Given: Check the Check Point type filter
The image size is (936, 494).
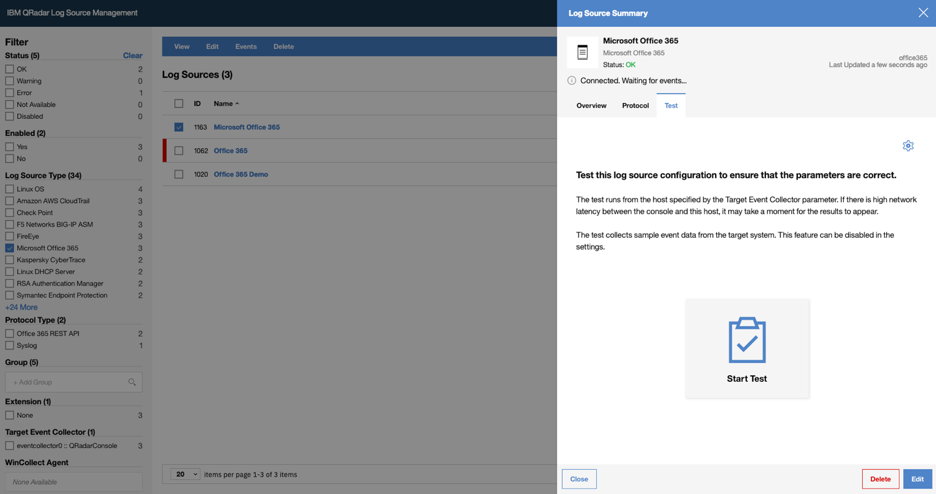Looking at the screenshot, I should [10, 212].
